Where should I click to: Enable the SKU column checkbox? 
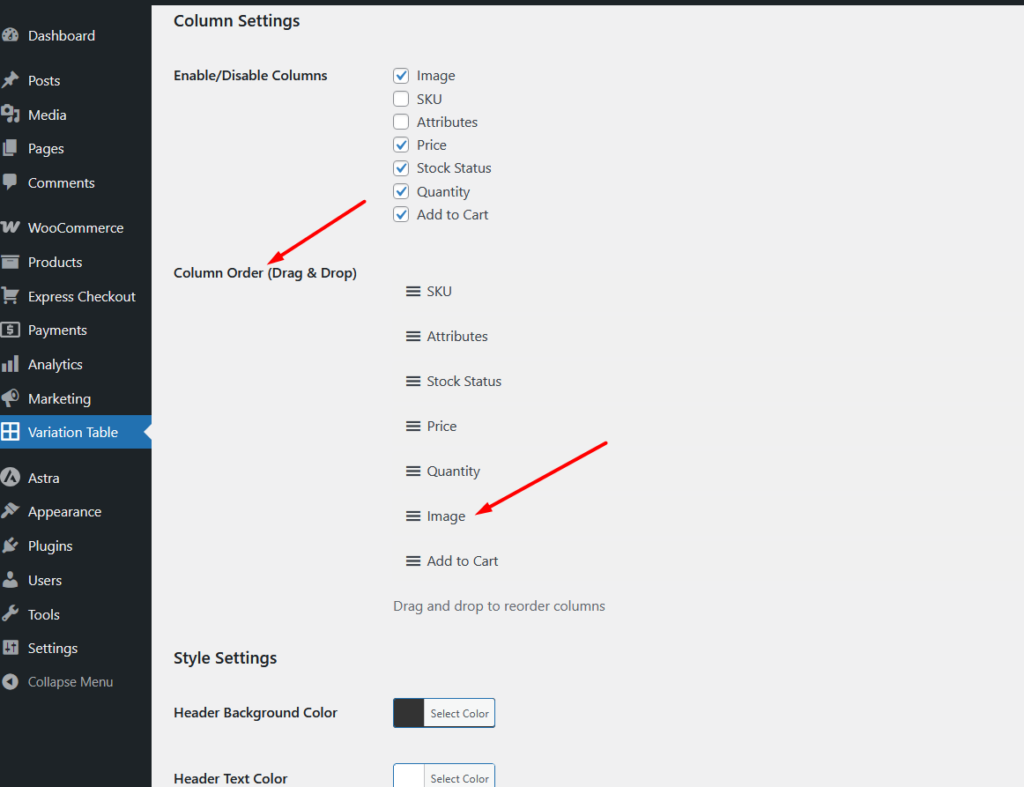tap(401, 99)
